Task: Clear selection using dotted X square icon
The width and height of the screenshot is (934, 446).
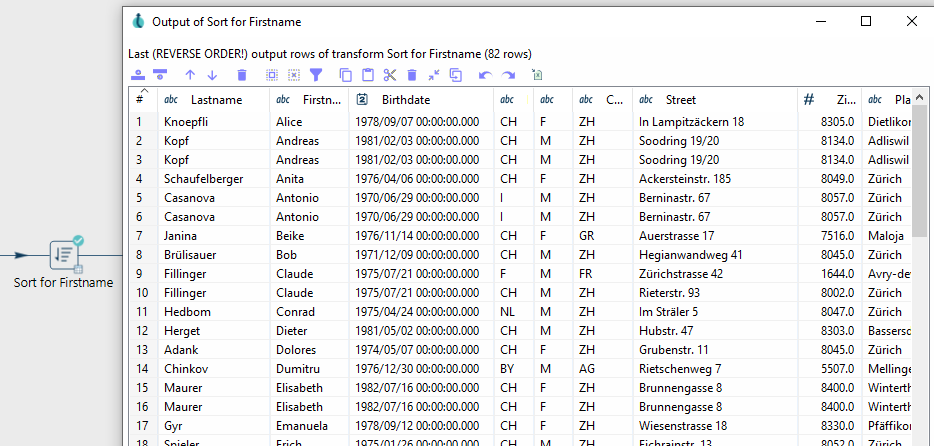Action: 294,75
